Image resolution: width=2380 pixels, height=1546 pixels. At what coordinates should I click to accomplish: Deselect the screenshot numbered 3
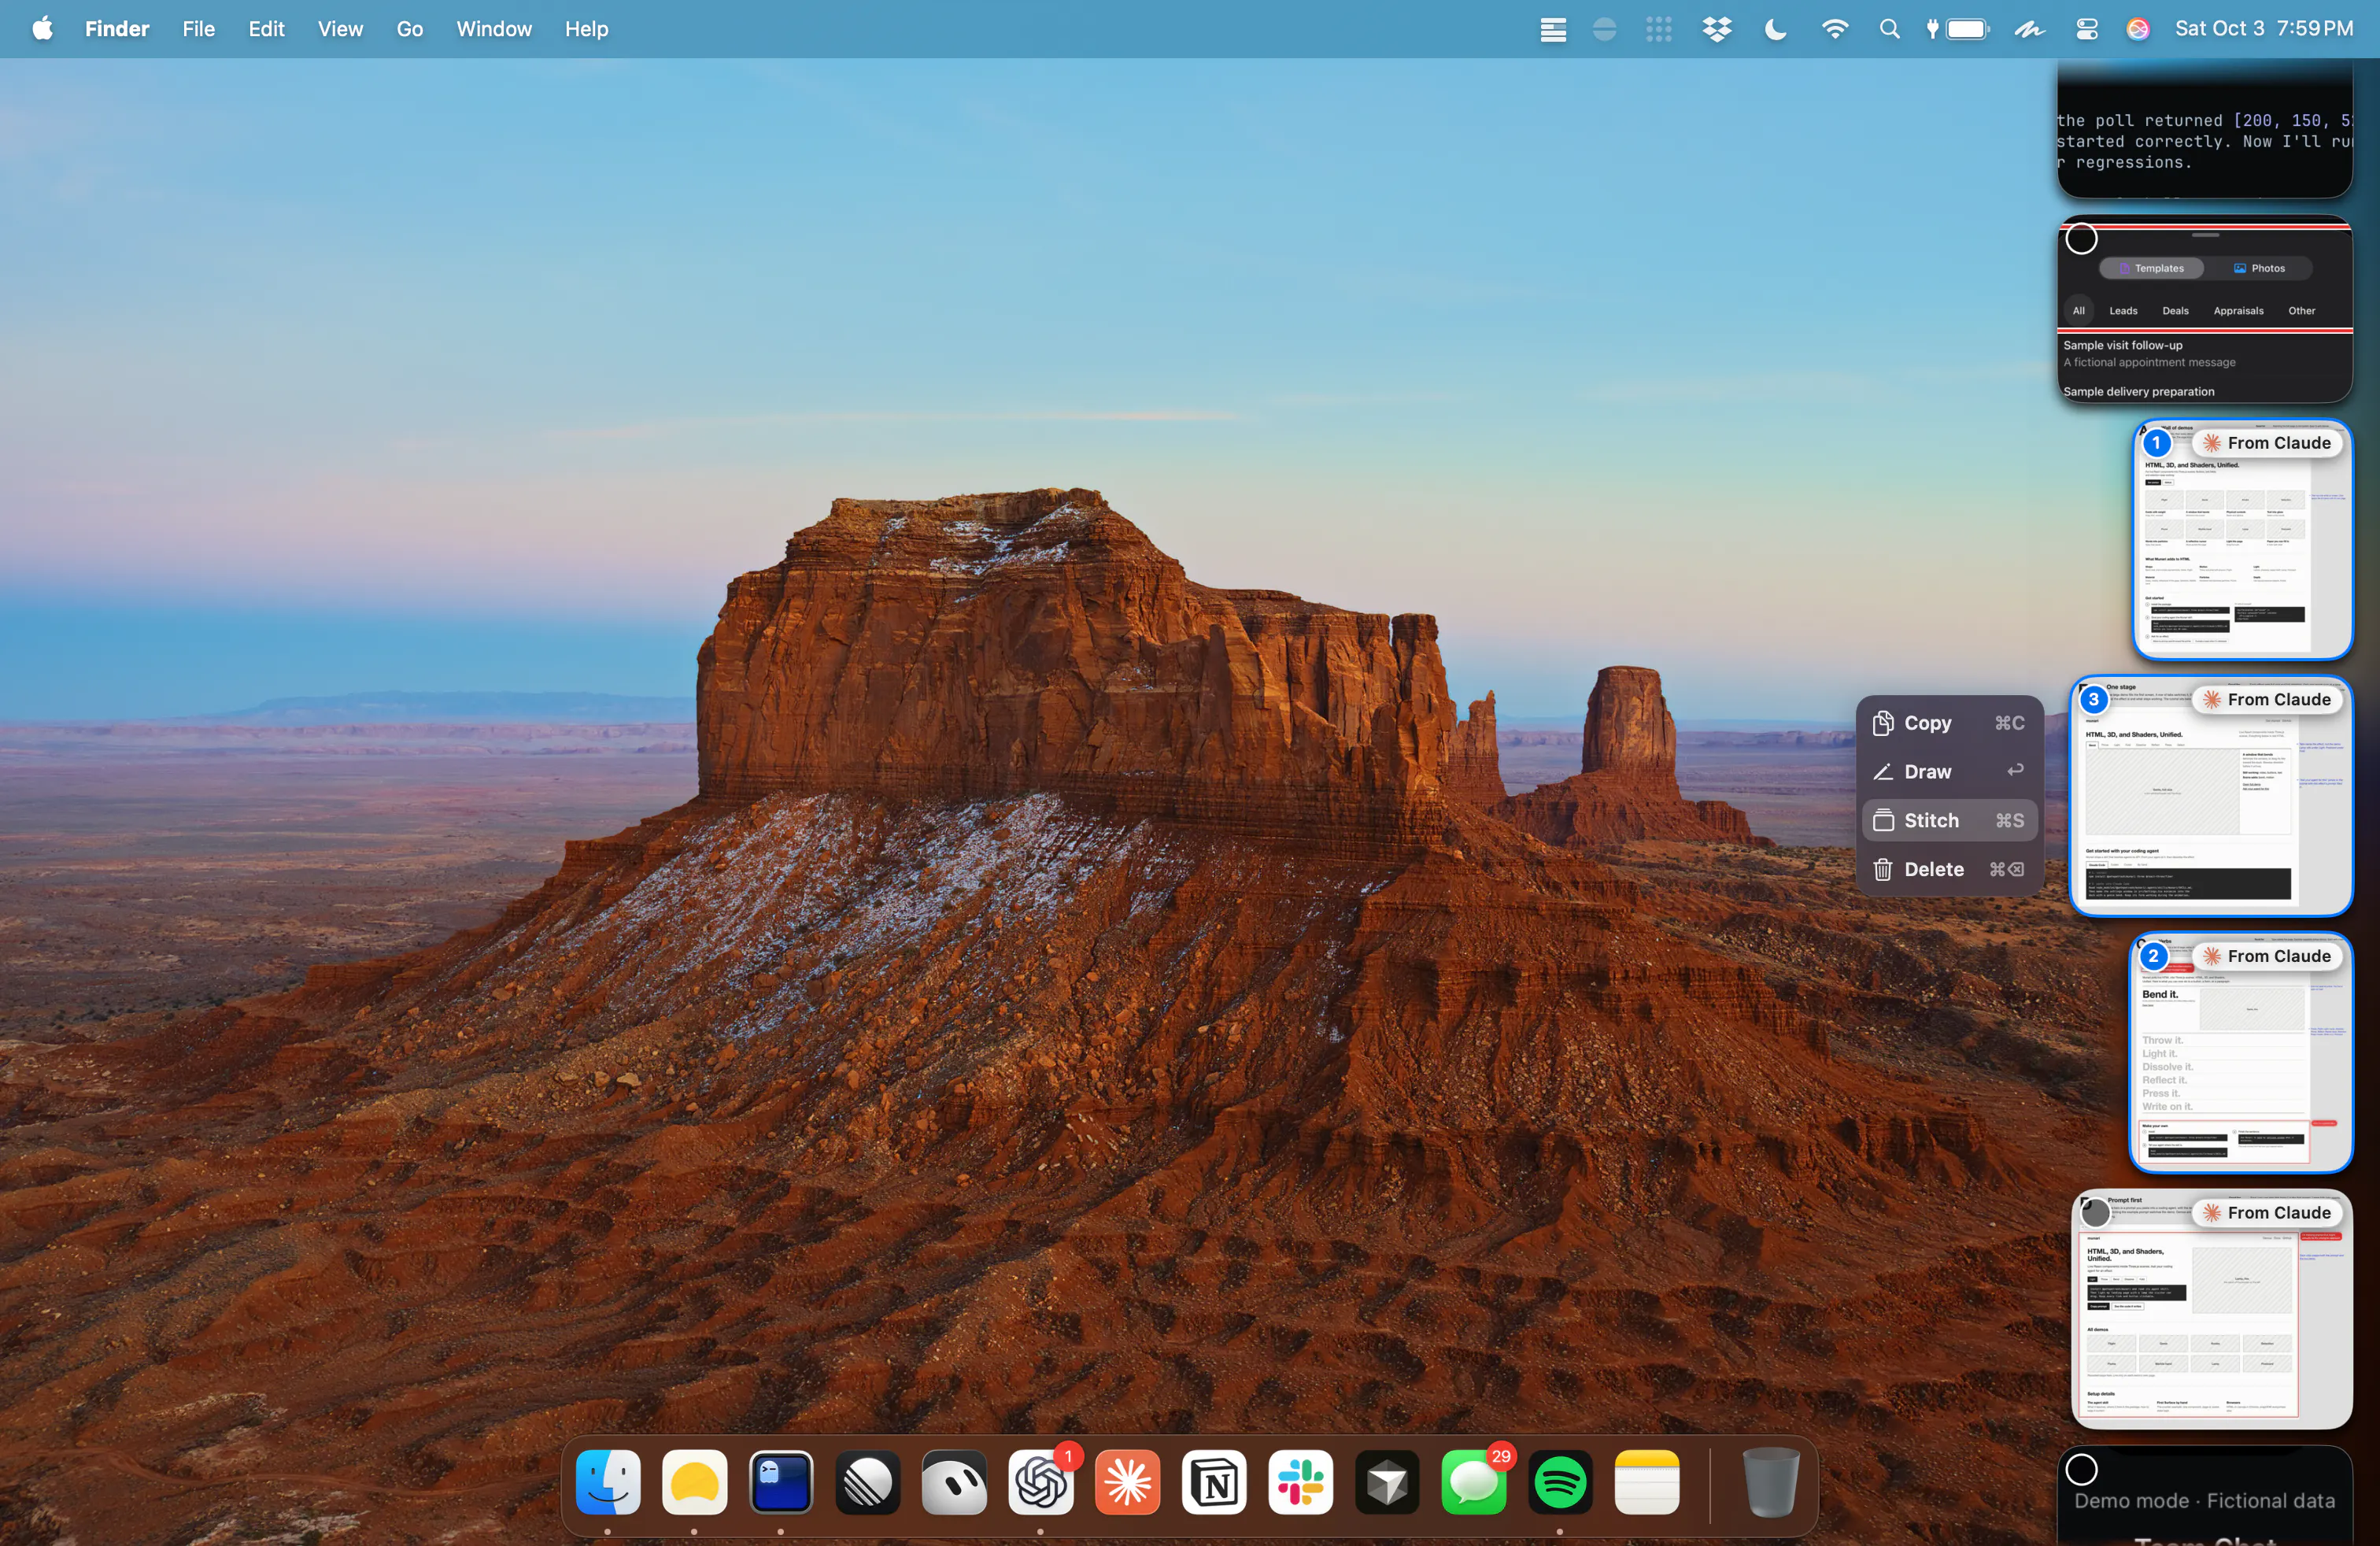click(2093, 700)
